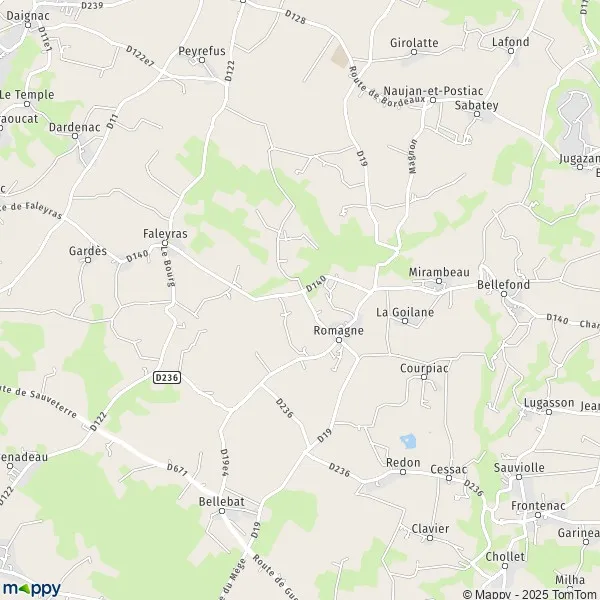Image resolution: width=600 pixels, height=600 pixels.
Task: Select the Bellebat village marker
Action: point(222,511)
